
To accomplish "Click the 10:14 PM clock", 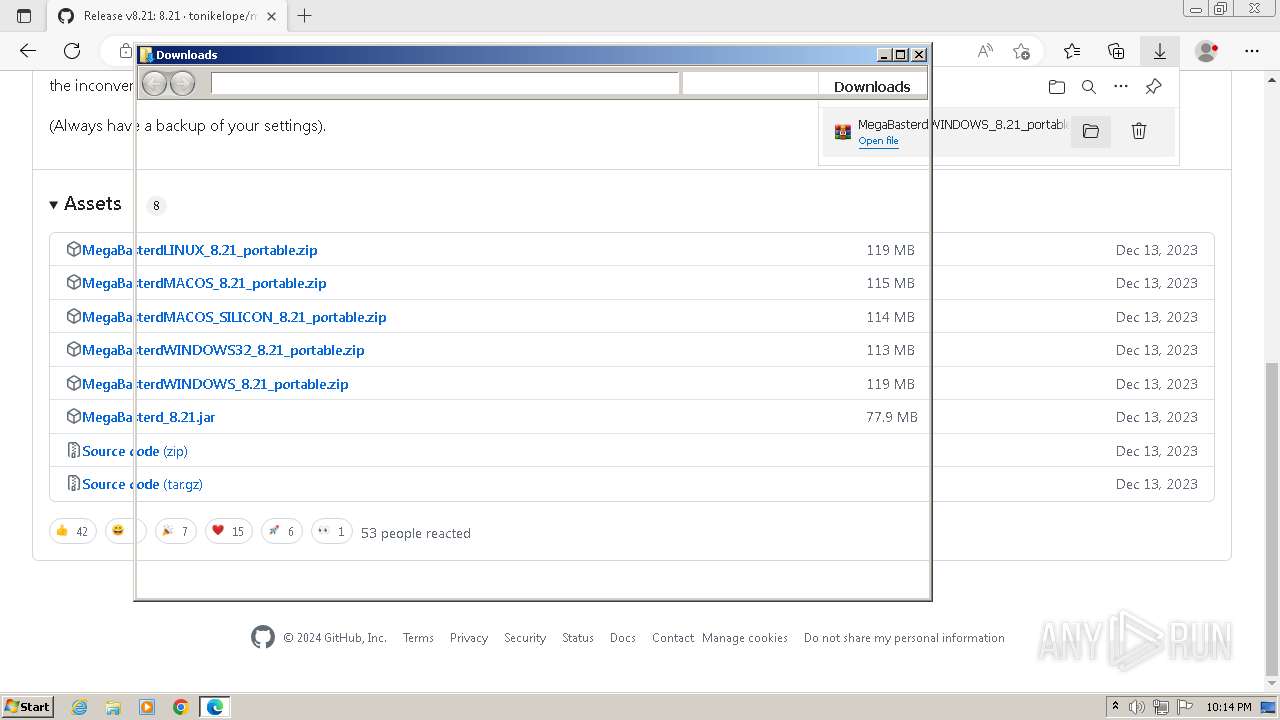I will 1229,707.
